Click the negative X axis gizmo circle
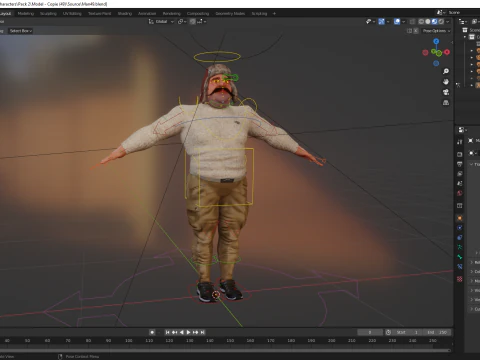Screen dimensions: 480x360 click(425, 52)
